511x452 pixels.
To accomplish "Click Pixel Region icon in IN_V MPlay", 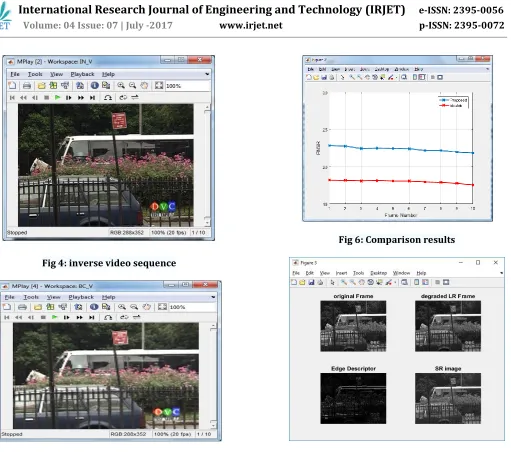I will point(106,85).
